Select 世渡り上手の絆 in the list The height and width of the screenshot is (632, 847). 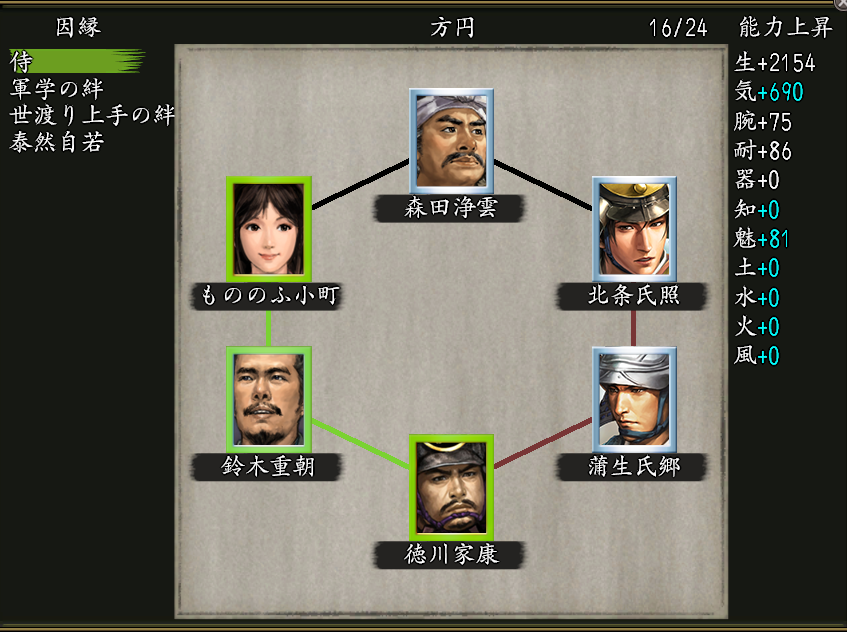(x=92, y=115)
